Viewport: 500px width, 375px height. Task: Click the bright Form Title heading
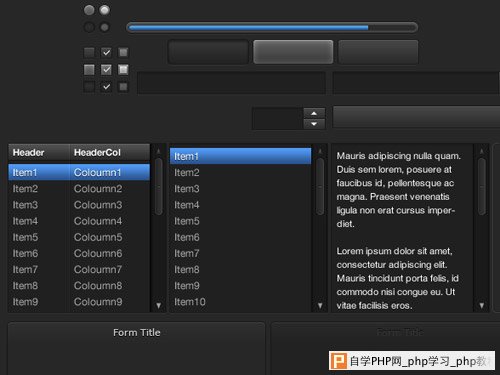pos(137,333)
